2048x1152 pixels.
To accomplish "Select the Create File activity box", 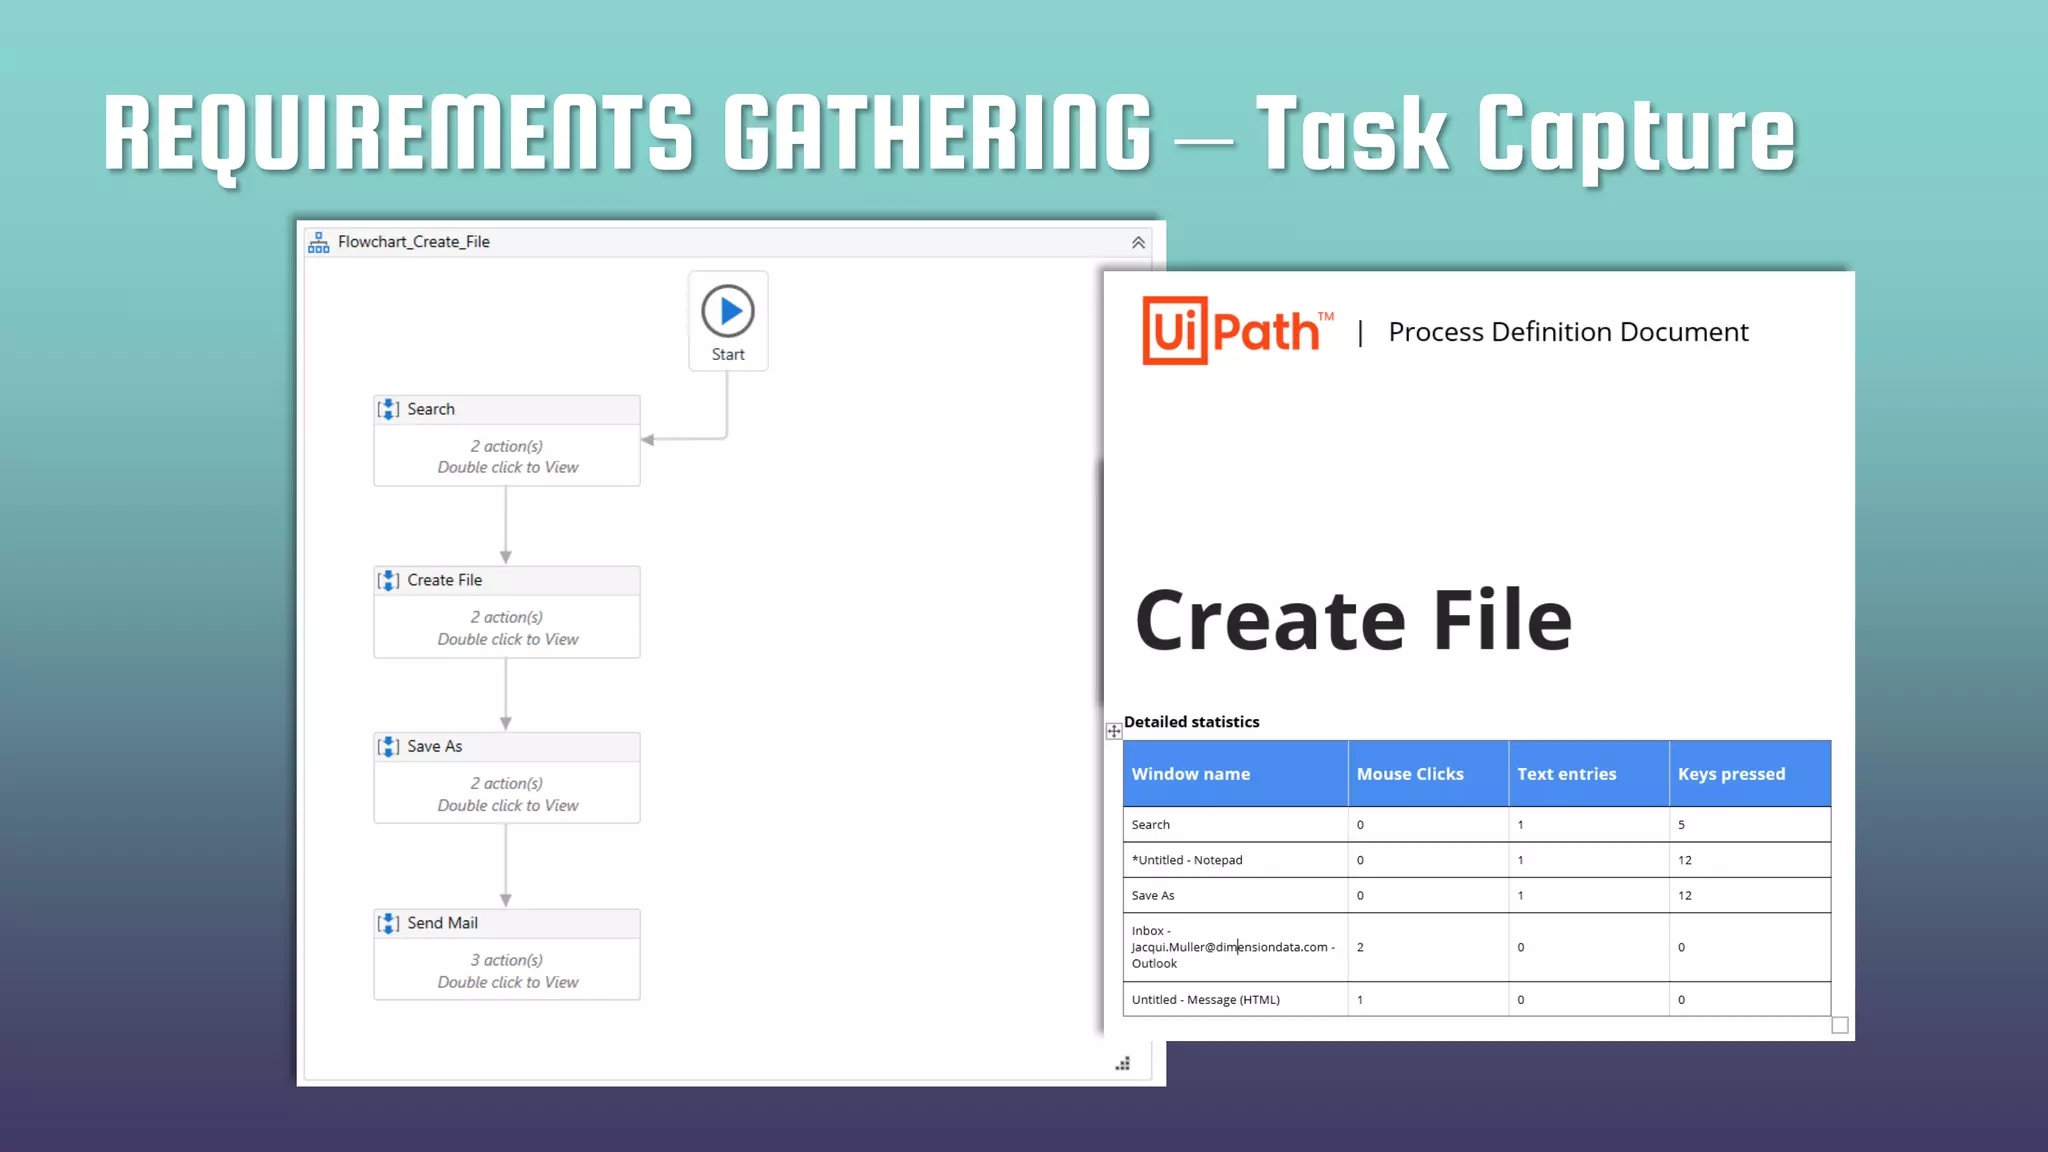I will 507,627.
